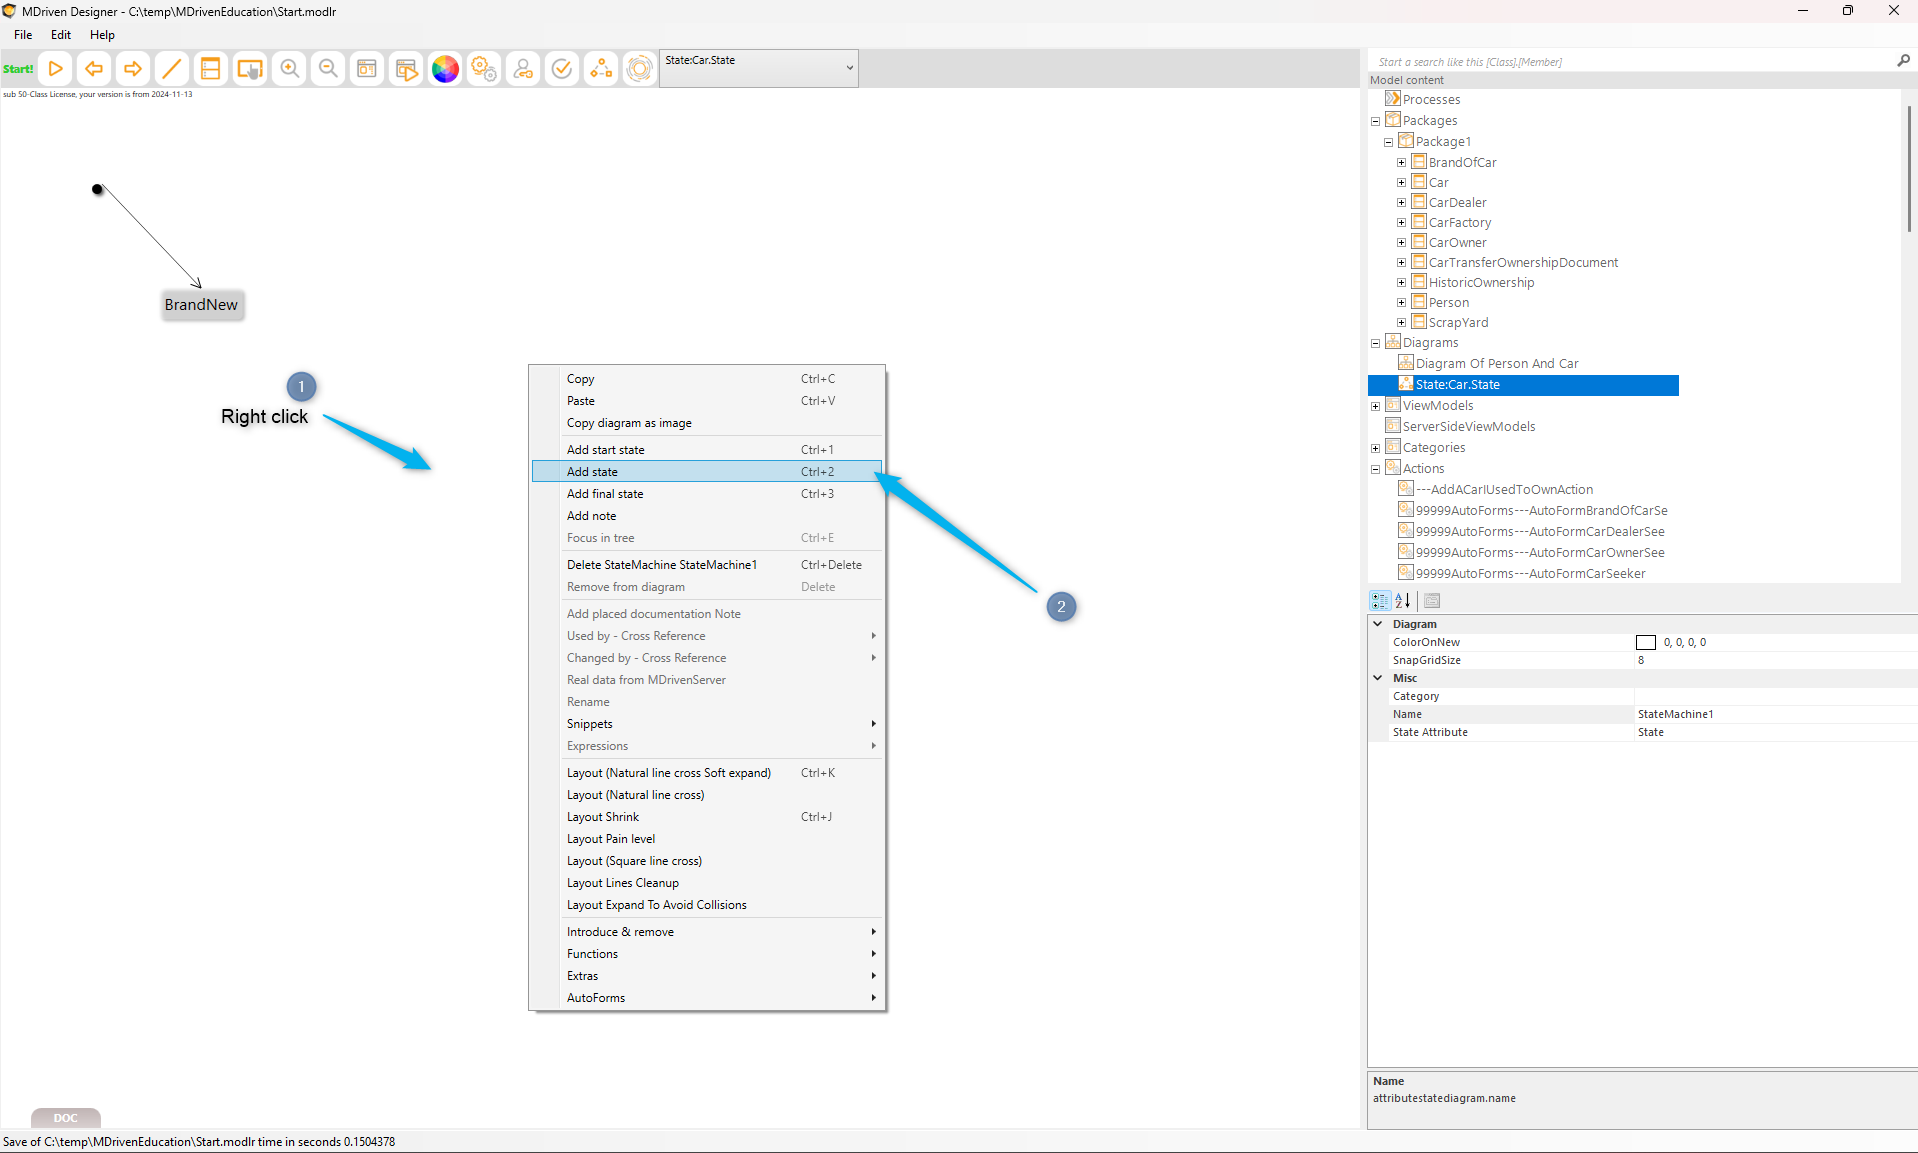The width and height of the screenshot is (1918, 1153).
Task: Click the double gears settings icon
Action: click(x=484, y=69)
